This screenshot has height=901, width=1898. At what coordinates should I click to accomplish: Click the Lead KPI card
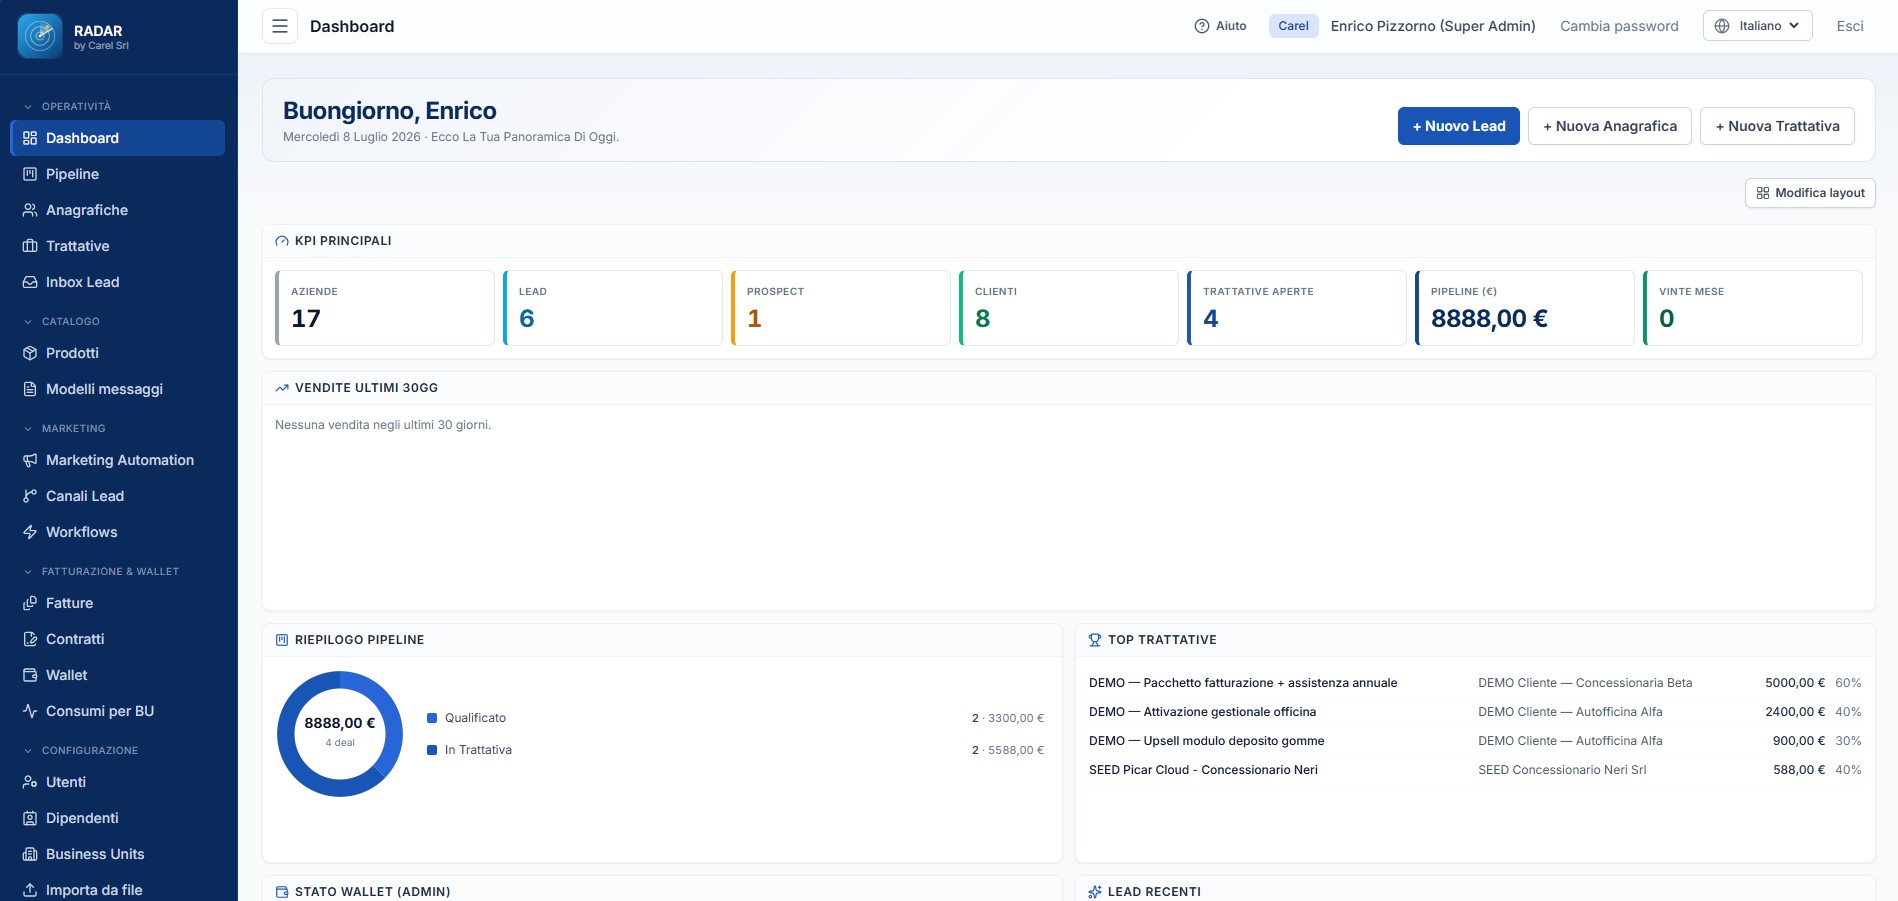[x=613, y=308]
